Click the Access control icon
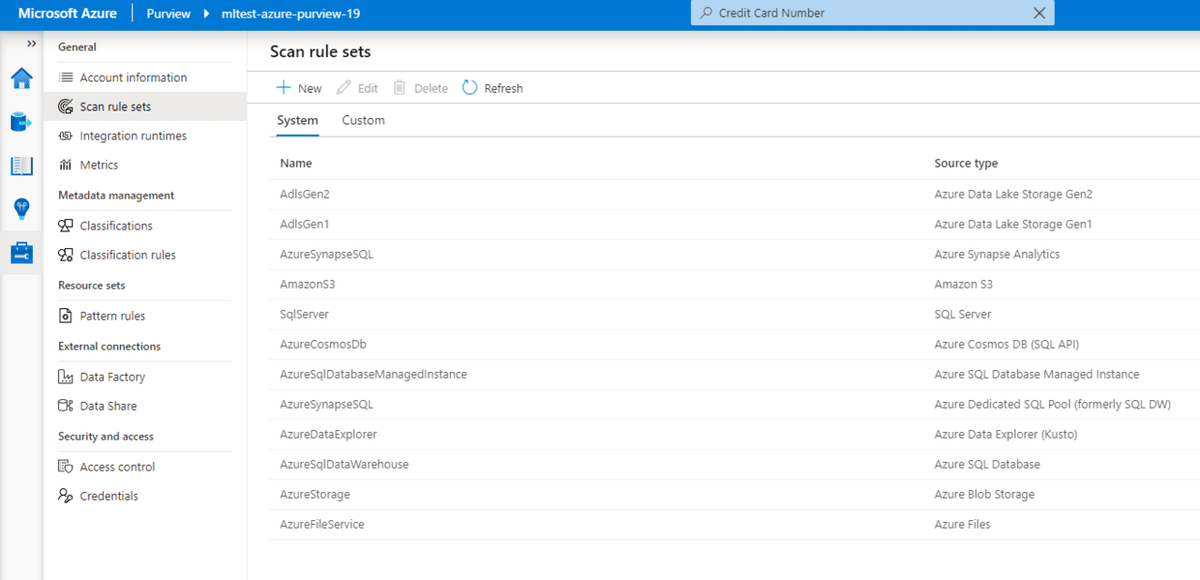Image resolution: width=1200 pixels, height=580 pixels. click(x=66, y=467)
